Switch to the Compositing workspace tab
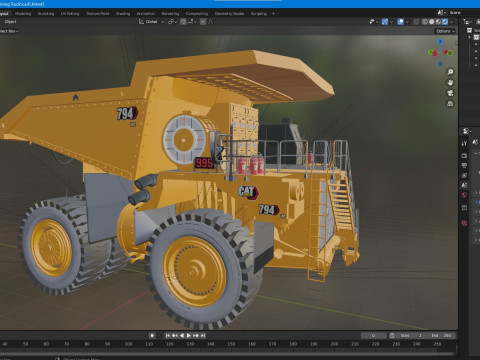480x360 pixels. point(197,14)
